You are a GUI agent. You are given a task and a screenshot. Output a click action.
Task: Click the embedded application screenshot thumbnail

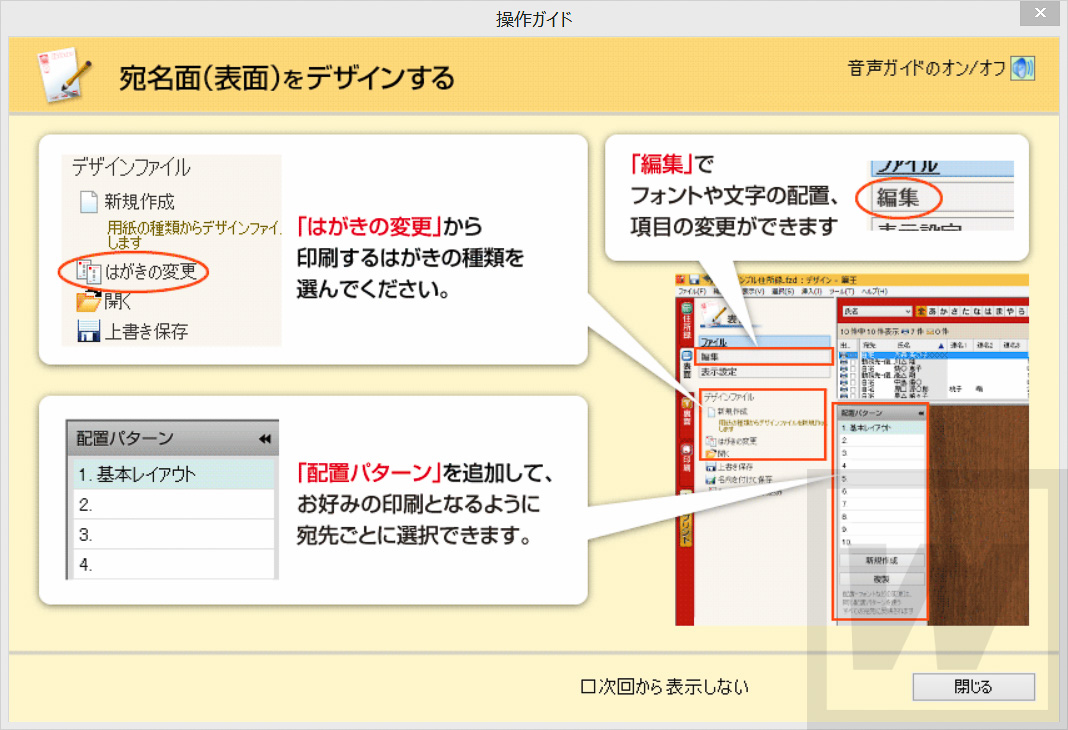click(x=851, y=449)
